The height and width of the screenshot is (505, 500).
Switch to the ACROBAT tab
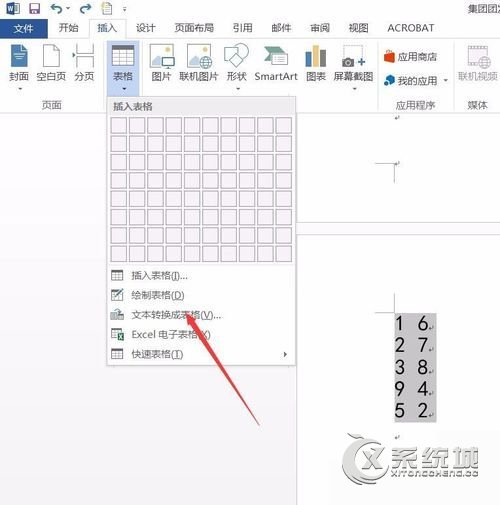[x=411, y=28]
